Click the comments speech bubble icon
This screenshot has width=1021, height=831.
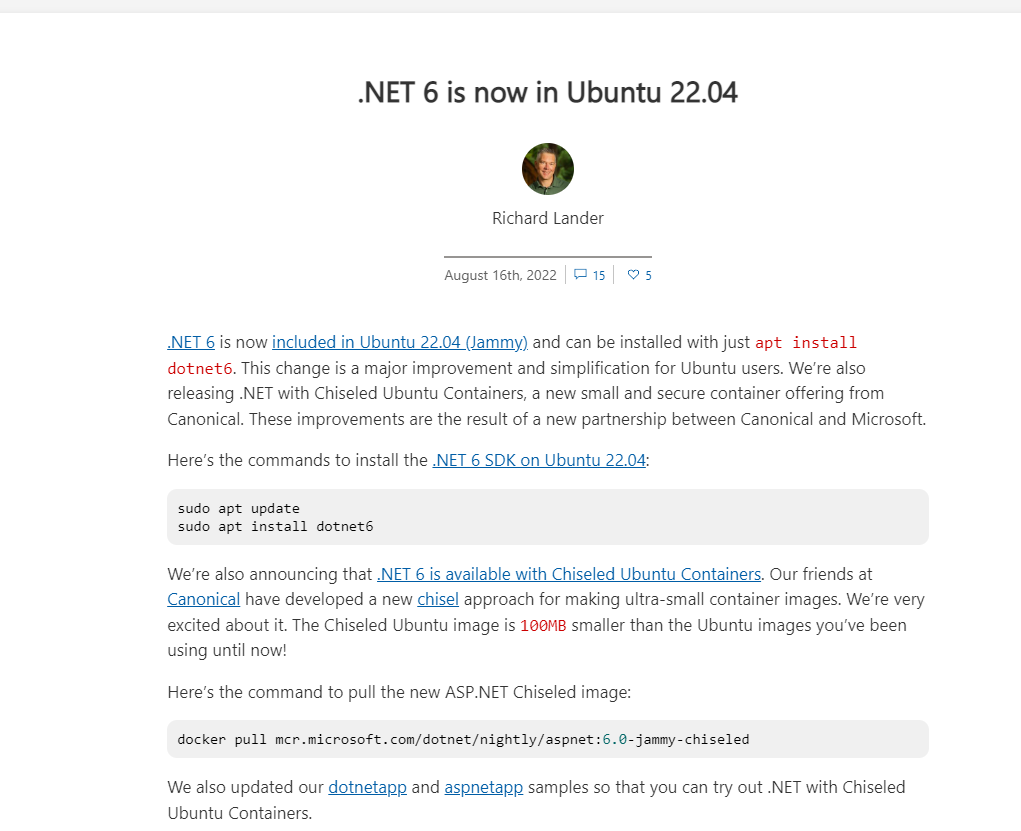point(580,275)
